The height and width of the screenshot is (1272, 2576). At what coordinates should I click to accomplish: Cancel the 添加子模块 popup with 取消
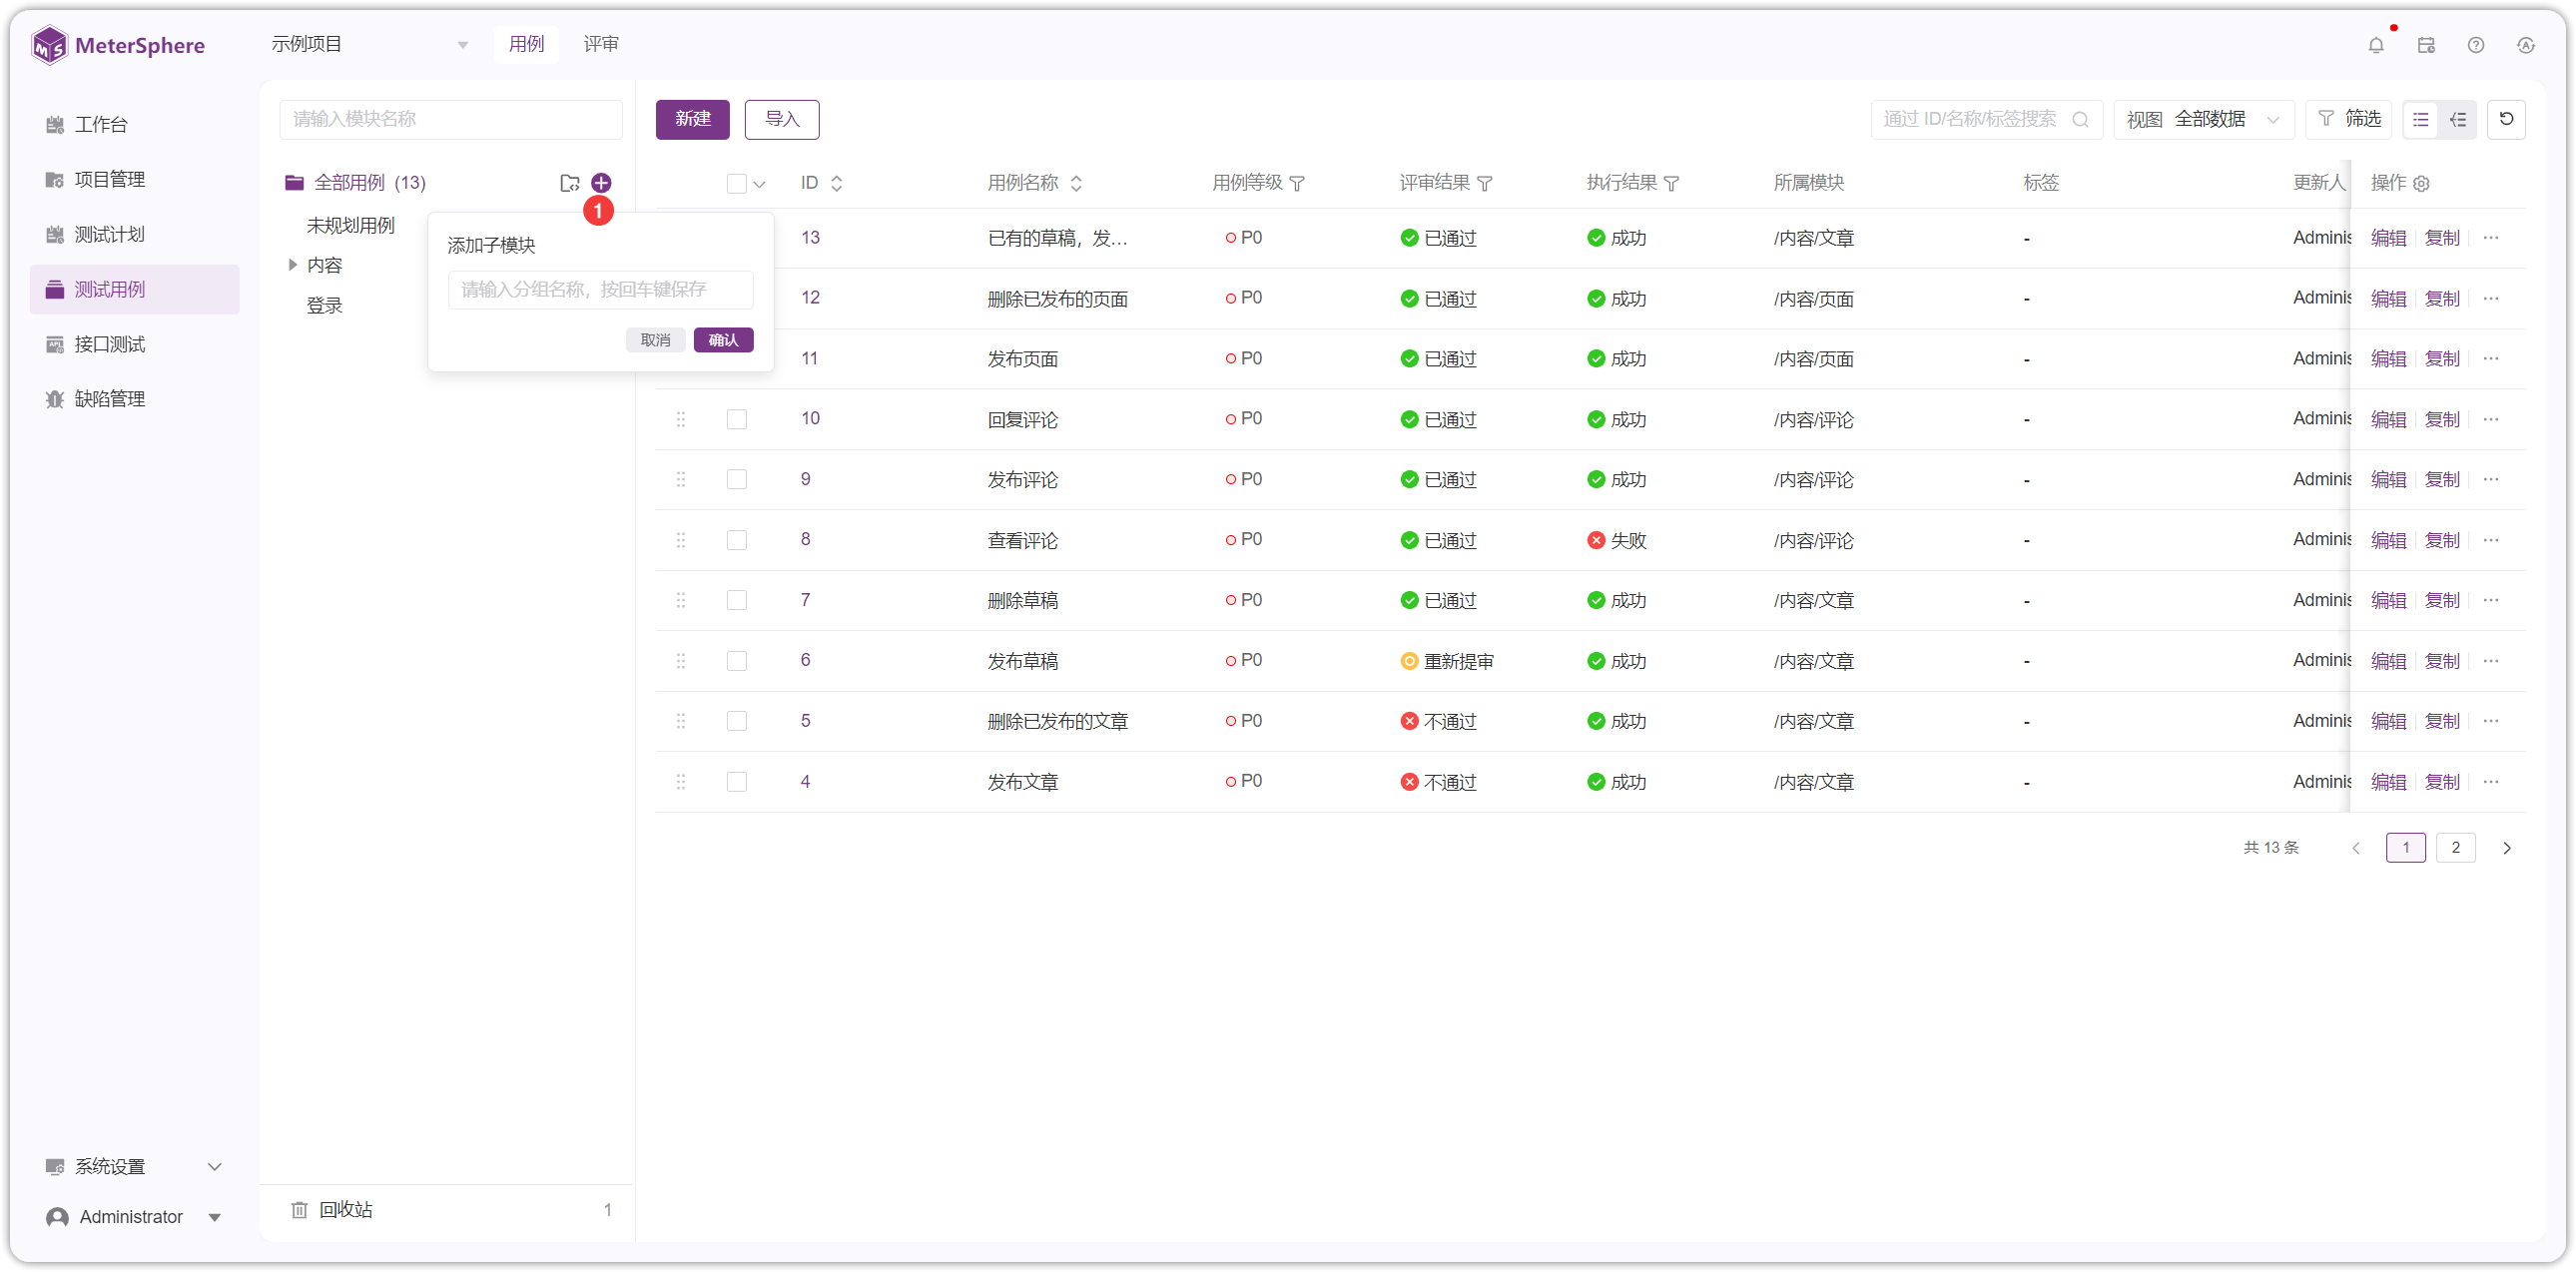coord(656,340)
